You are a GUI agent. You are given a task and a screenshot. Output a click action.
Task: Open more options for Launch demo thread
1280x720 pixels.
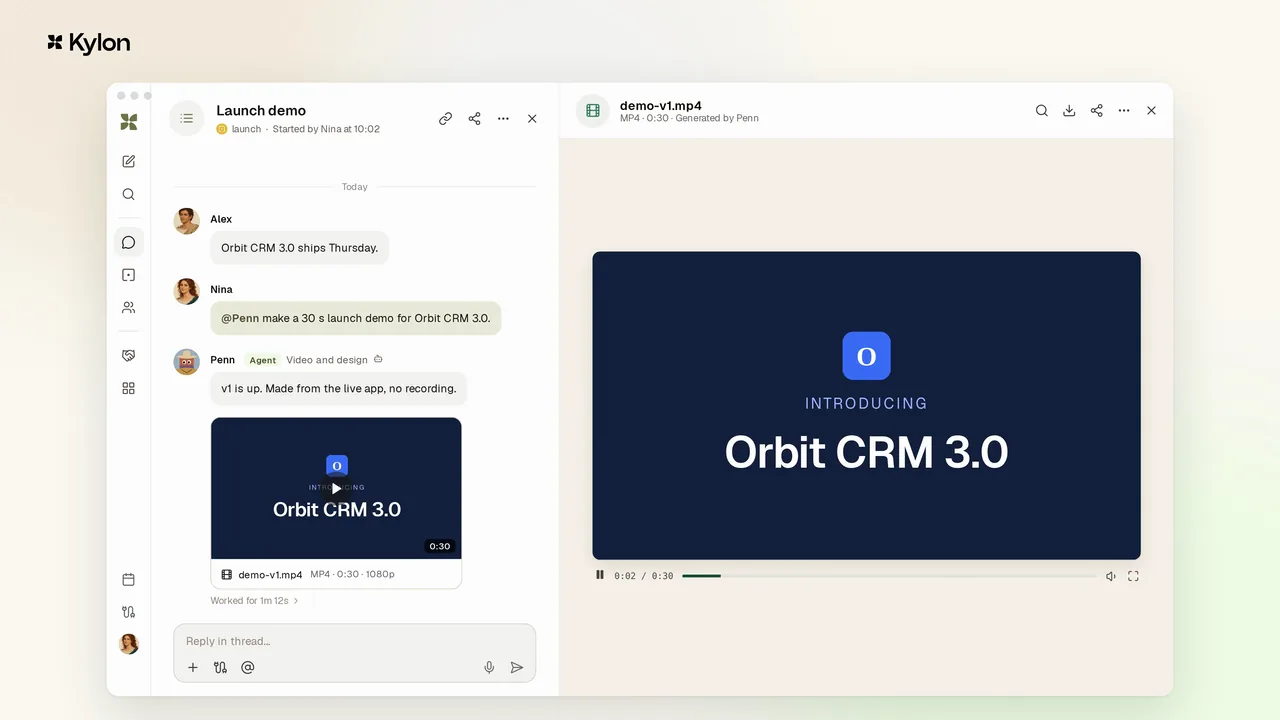(503, 118)
